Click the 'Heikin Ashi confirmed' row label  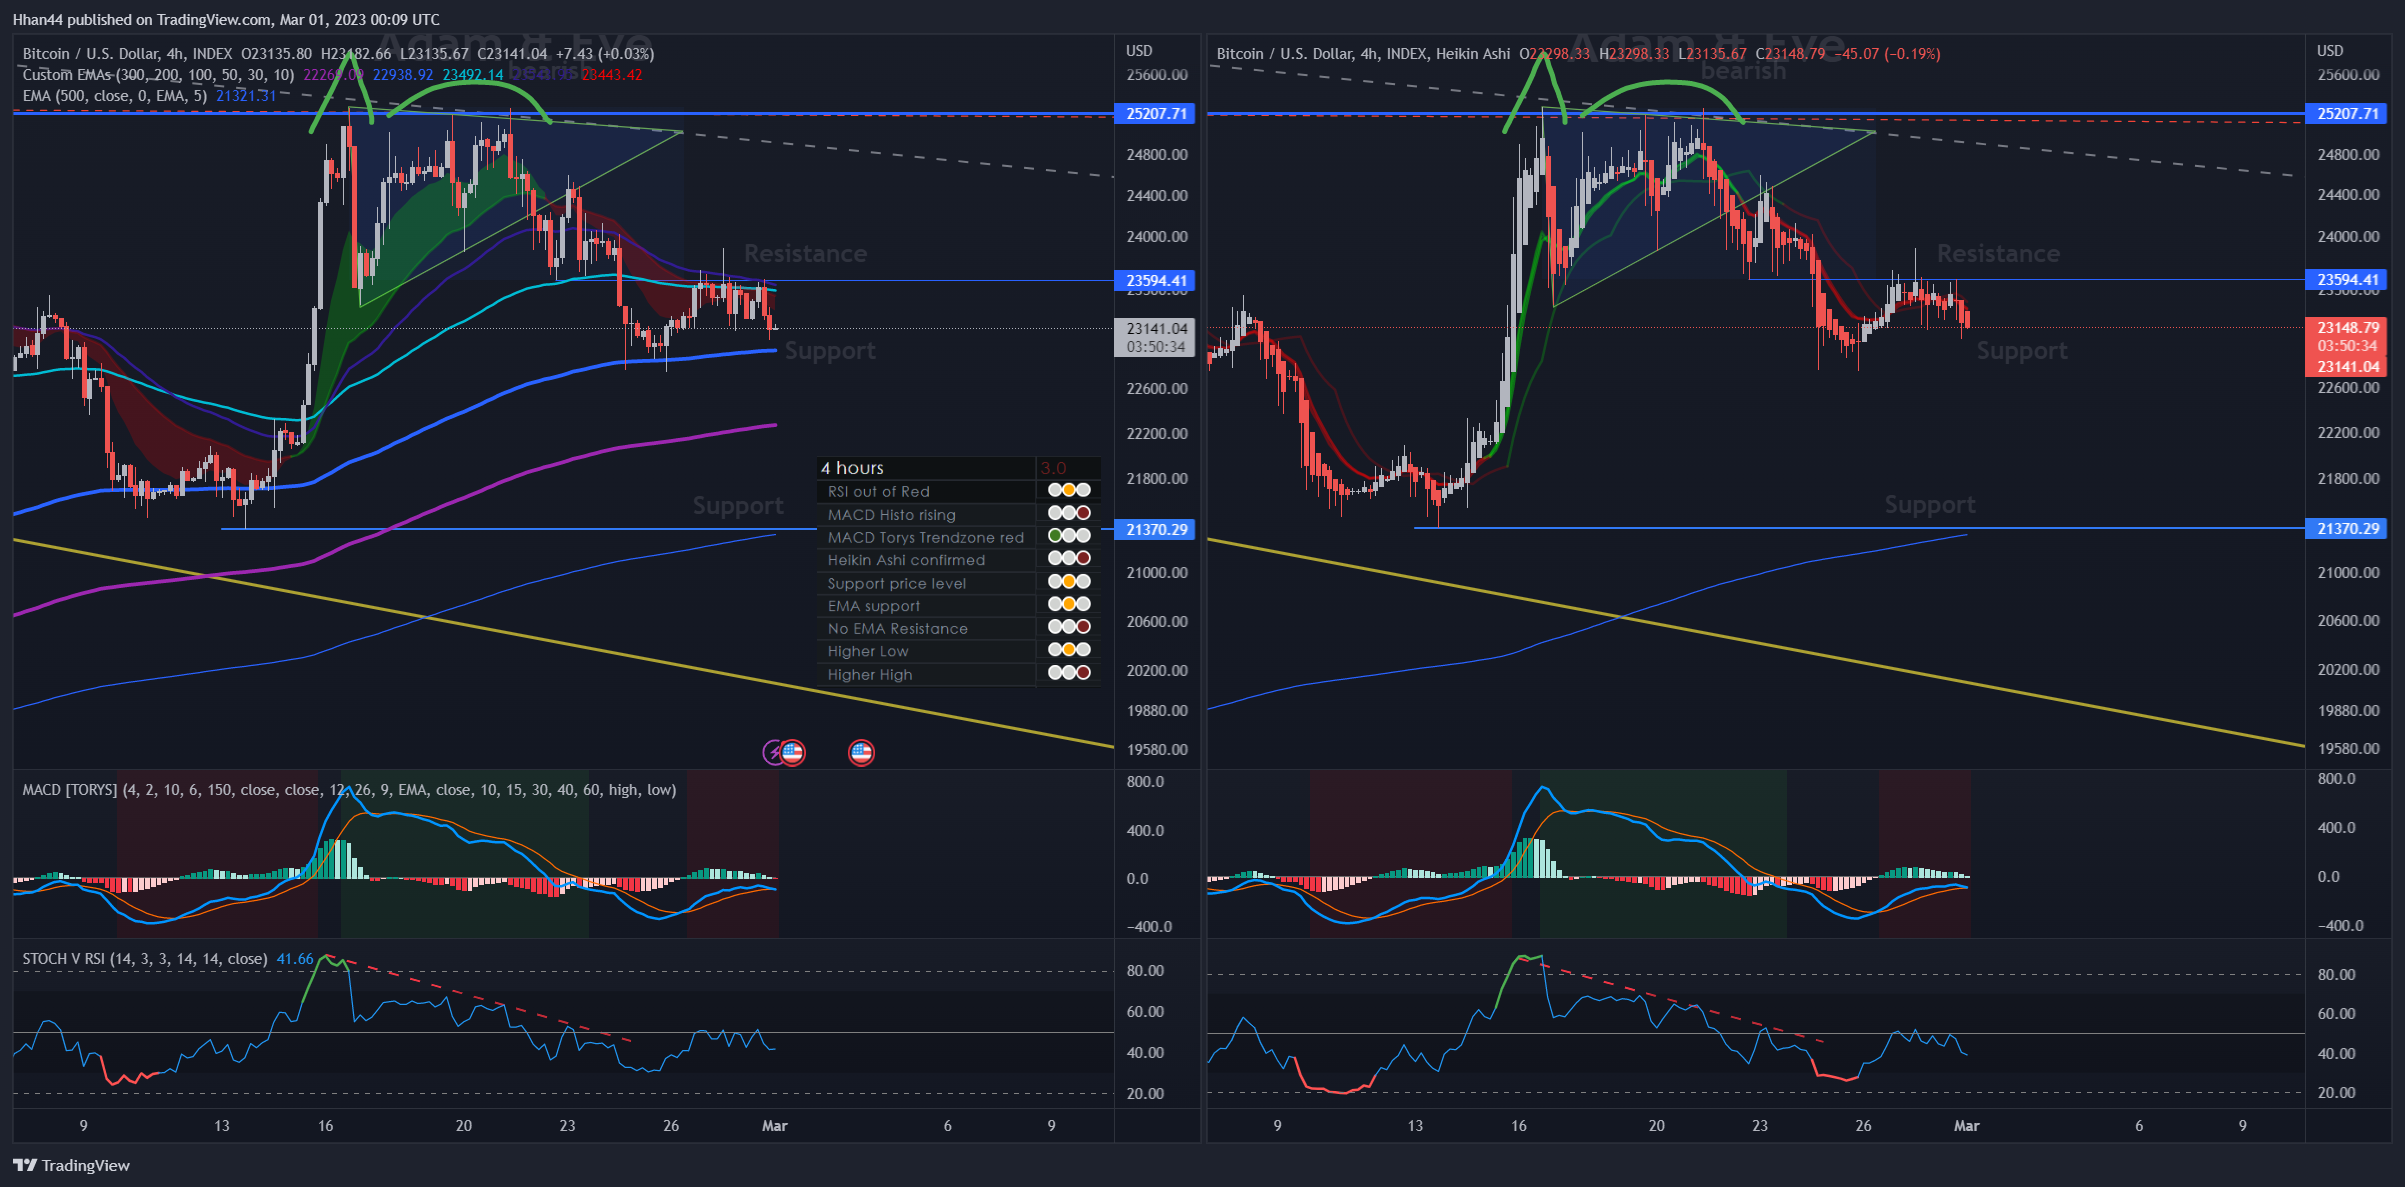pyautogui.click(x=906, y=560)
